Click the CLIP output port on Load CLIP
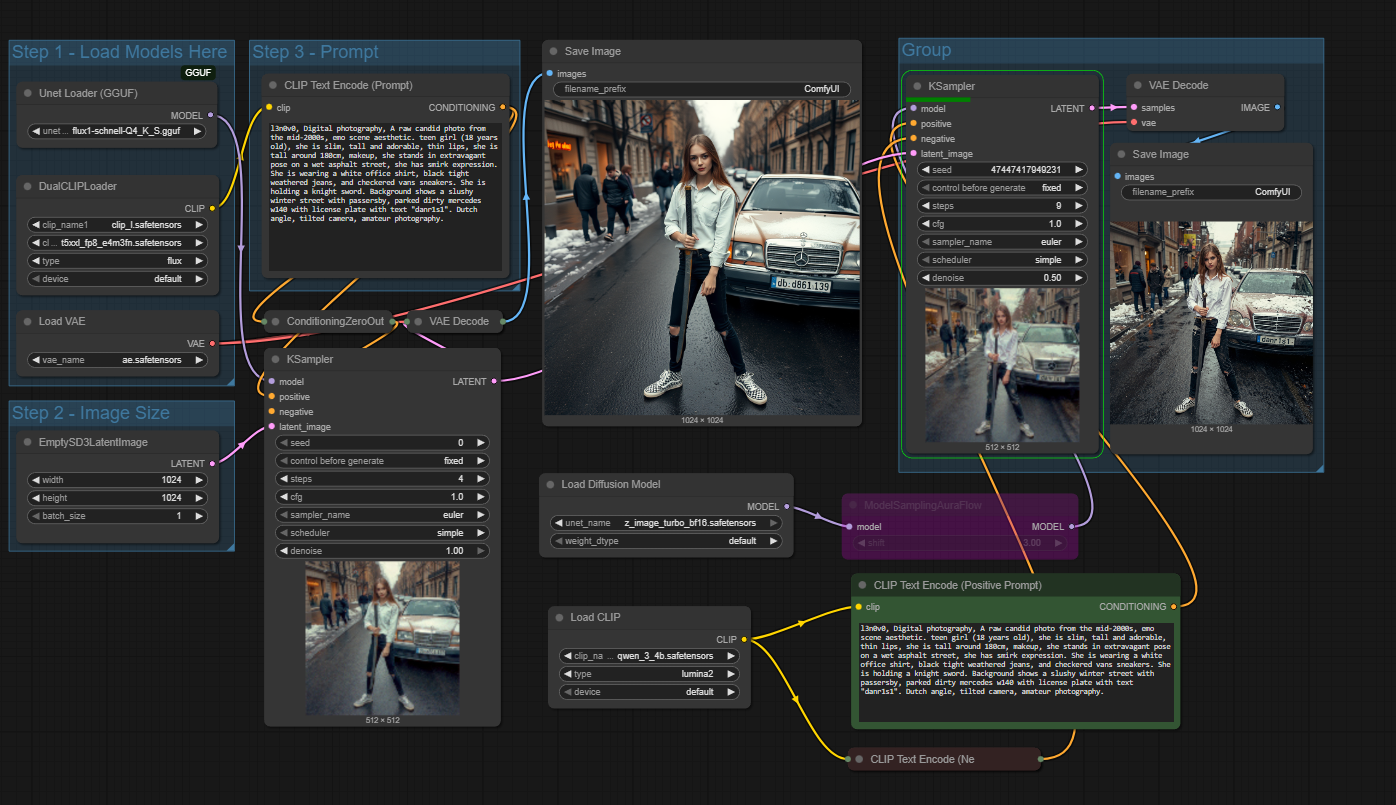 [745, 639]
